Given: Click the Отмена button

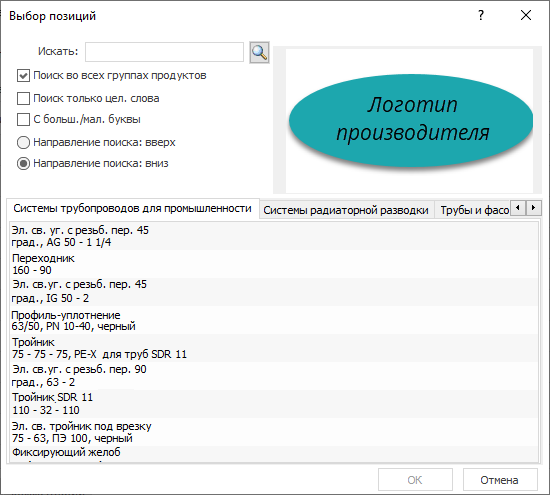Looking at the screenshot, I should [499, 480].
